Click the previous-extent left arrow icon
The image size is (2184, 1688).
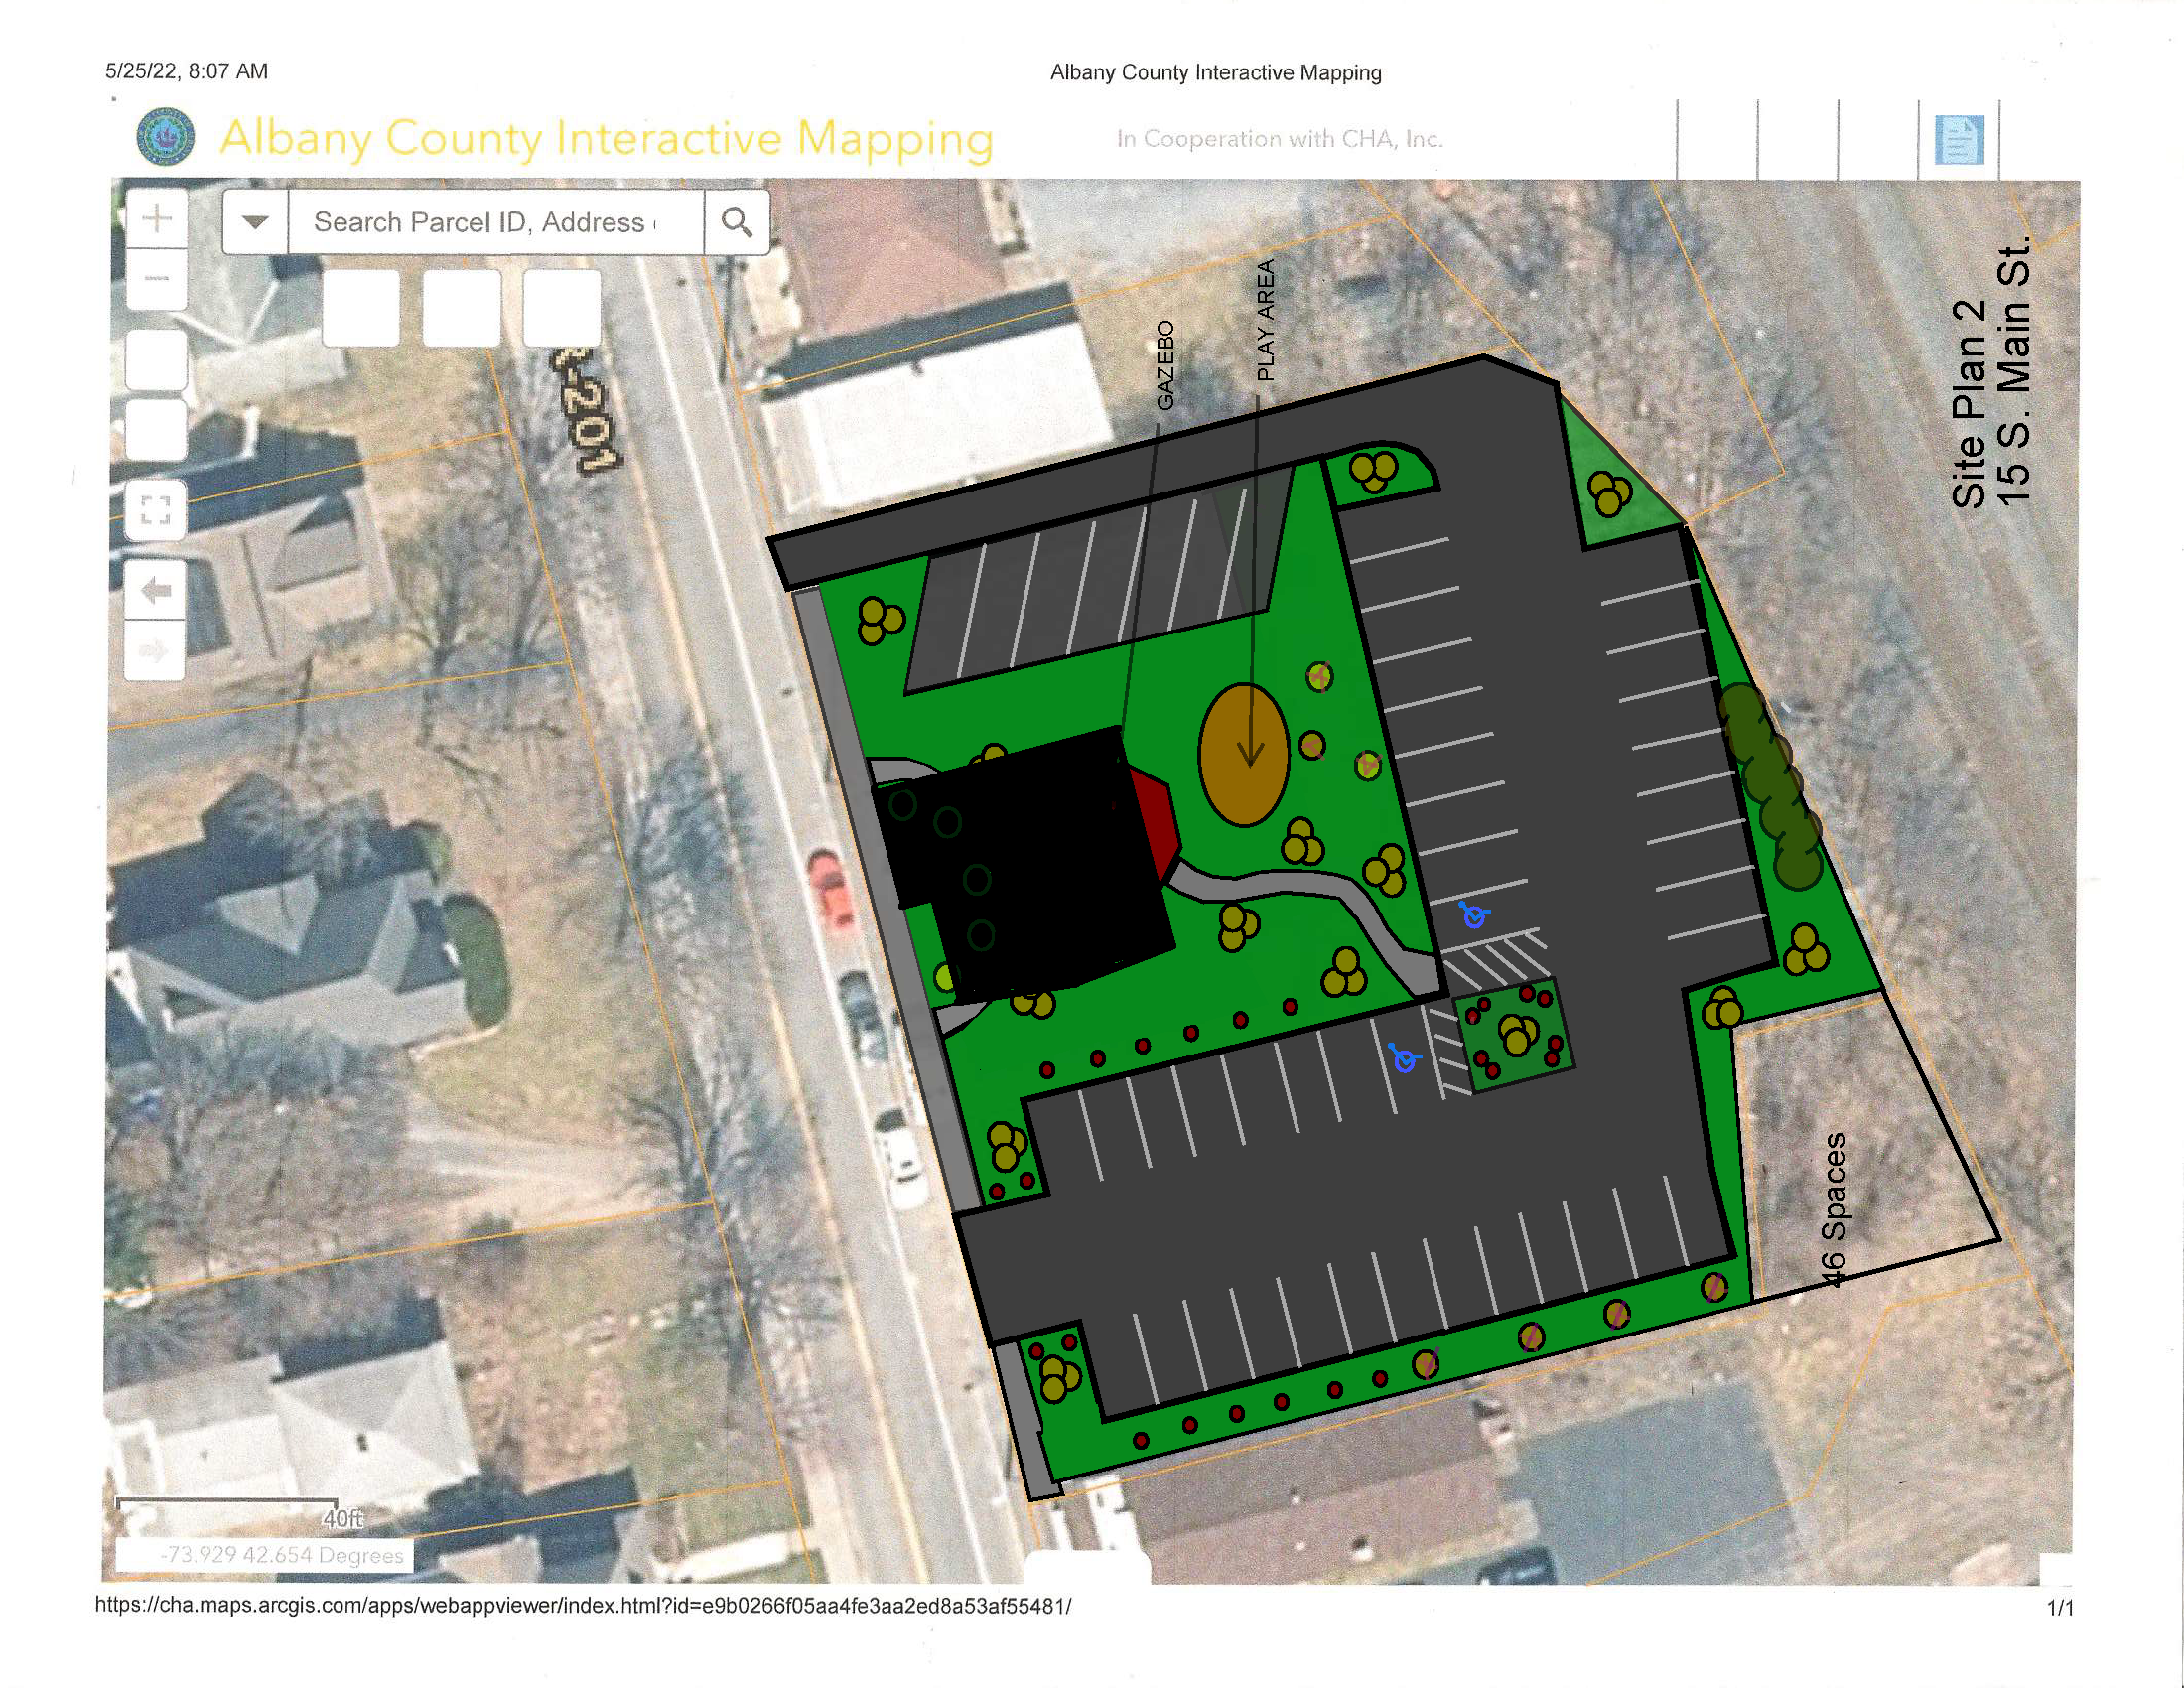pyautogui.click(x=157, y=590)
